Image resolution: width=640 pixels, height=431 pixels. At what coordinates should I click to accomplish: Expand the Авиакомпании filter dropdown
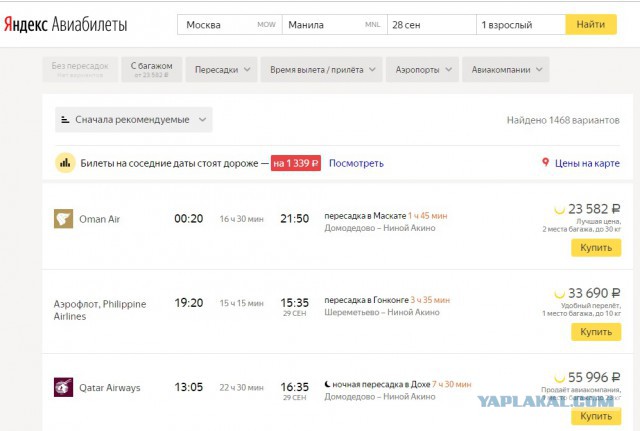tap(506, 70)
